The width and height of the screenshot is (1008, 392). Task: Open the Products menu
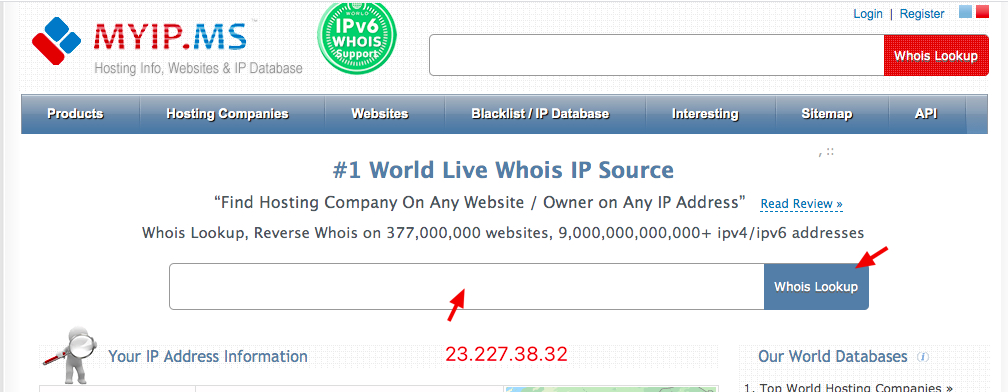75,114
